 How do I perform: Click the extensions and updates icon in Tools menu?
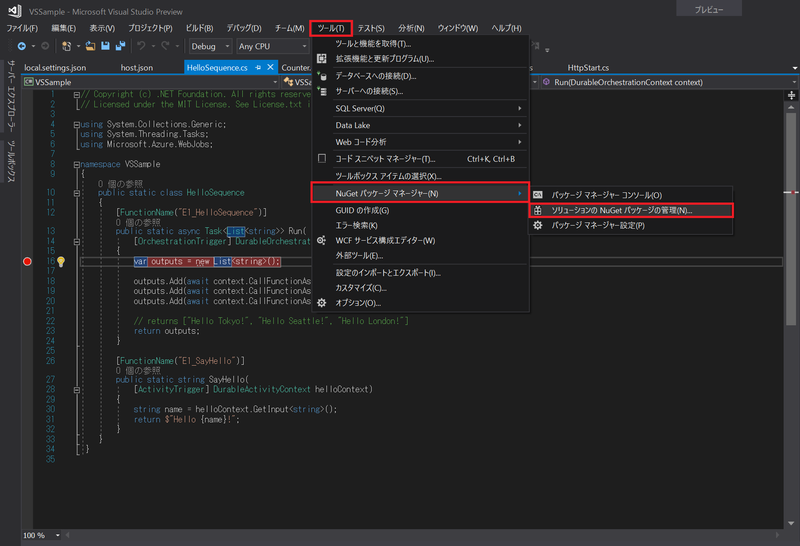[321, 59]
